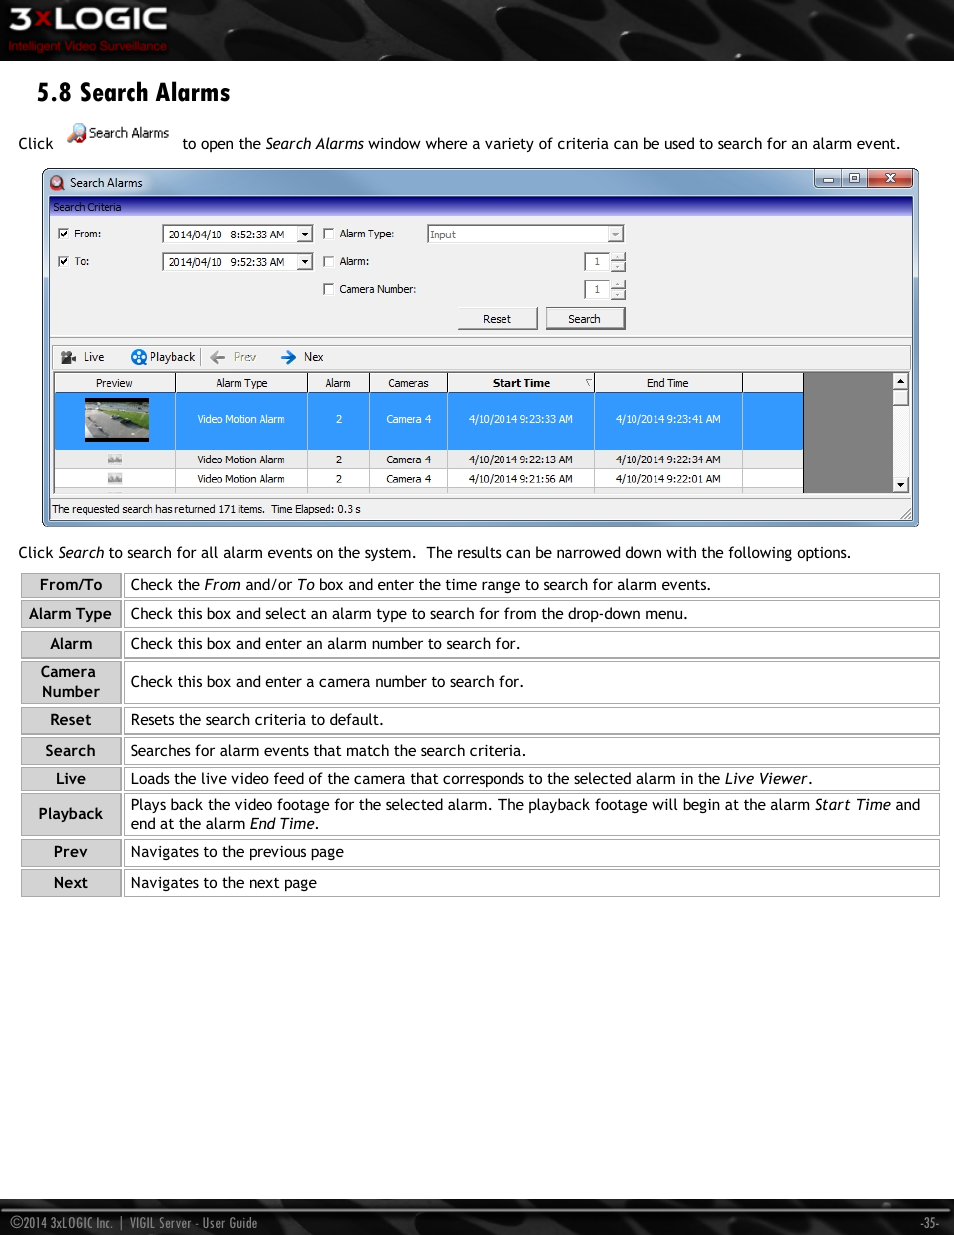Close the Search Alarms window

890,179
